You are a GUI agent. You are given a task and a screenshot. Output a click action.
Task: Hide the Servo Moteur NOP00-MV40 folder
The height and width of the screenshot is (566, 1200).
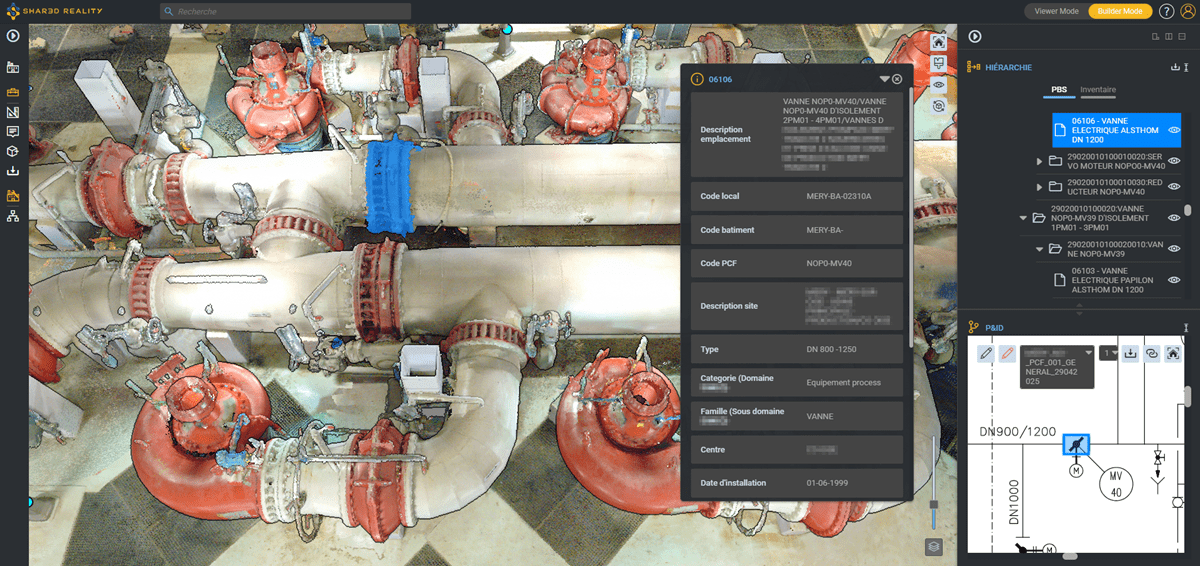click(x=1174, y=160)
